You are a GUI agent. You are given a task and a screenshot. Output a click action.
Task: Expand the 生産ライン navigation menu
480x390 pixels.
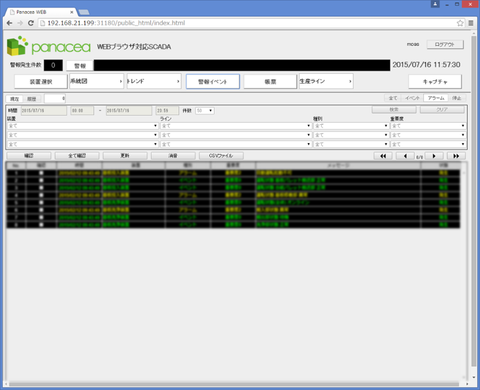326,81
